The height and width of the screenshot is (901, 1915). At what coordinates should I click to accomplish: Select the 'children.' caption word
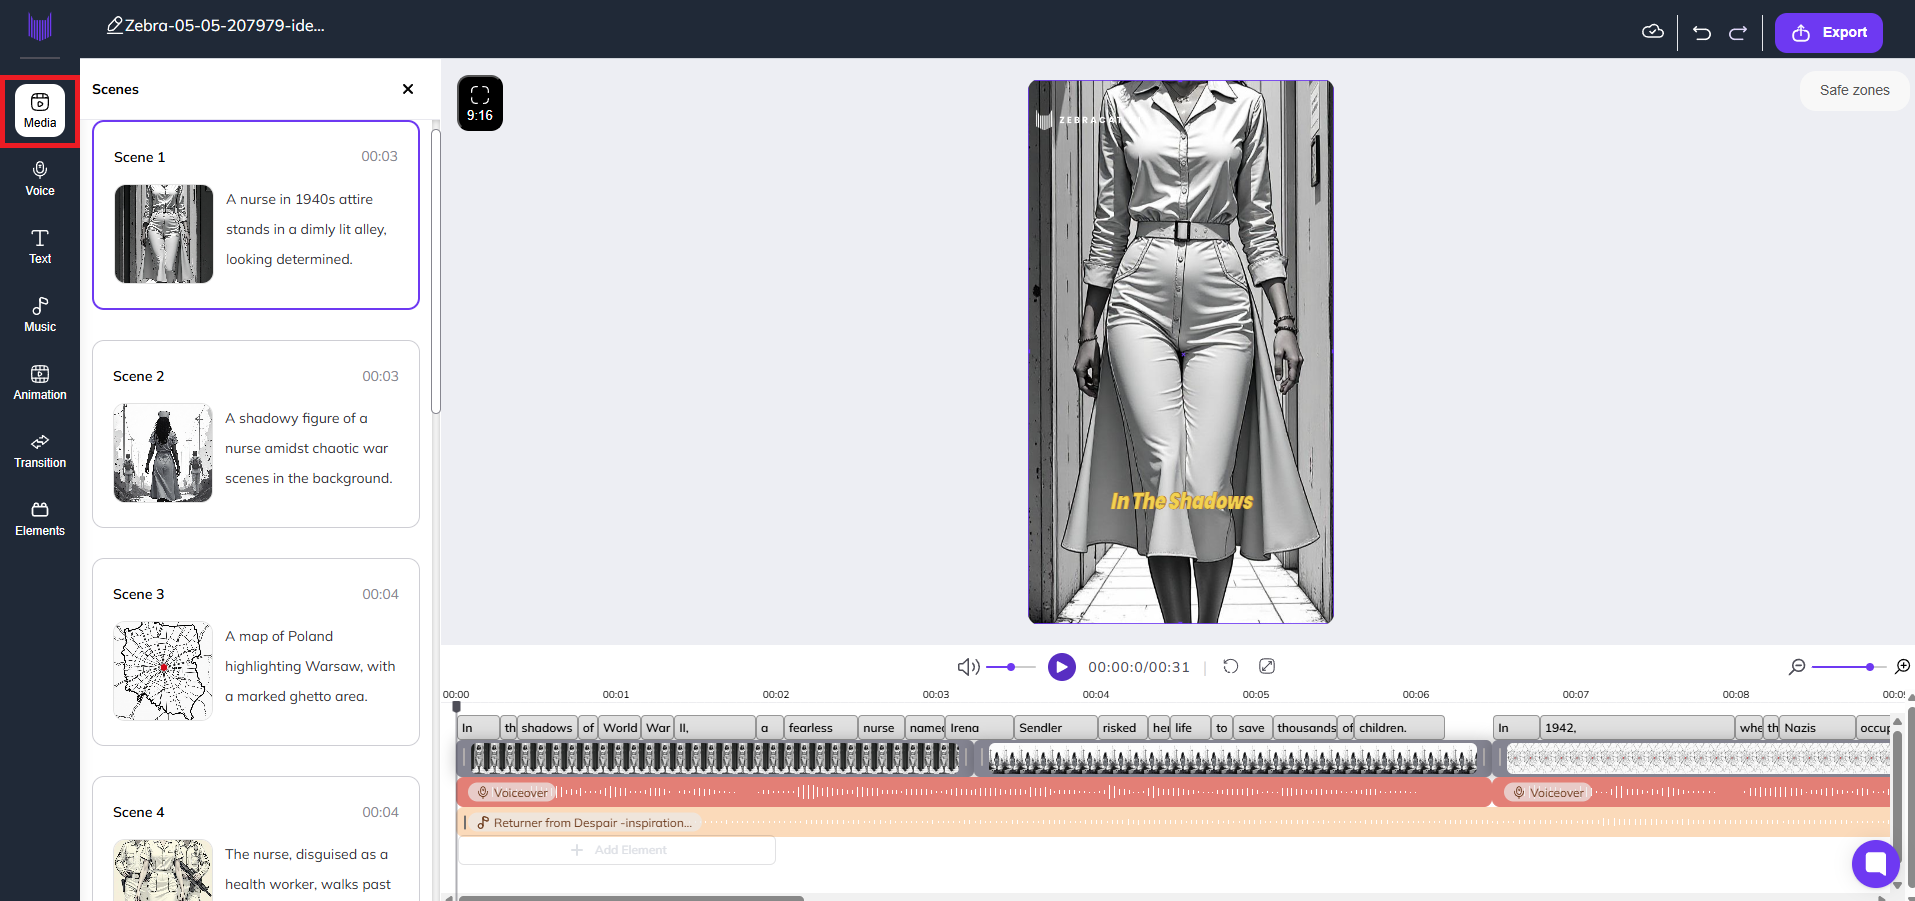(x=1399, y=728)
